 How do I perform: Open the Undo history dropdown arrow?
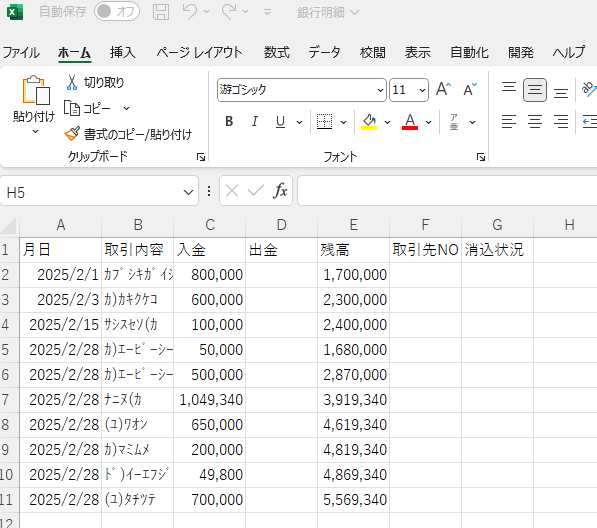206,12
